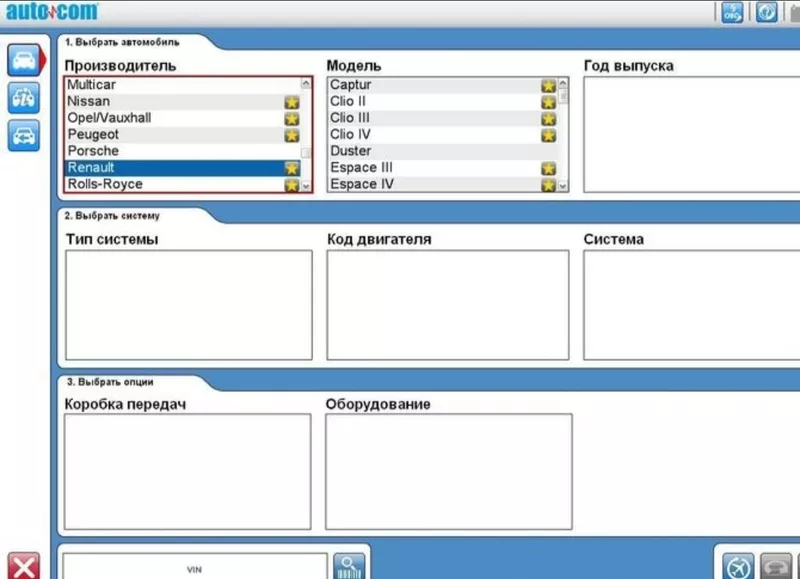Toggle the favorite star for Clio III
This screenshot has width=800, height=579.
tap(548, 118)
